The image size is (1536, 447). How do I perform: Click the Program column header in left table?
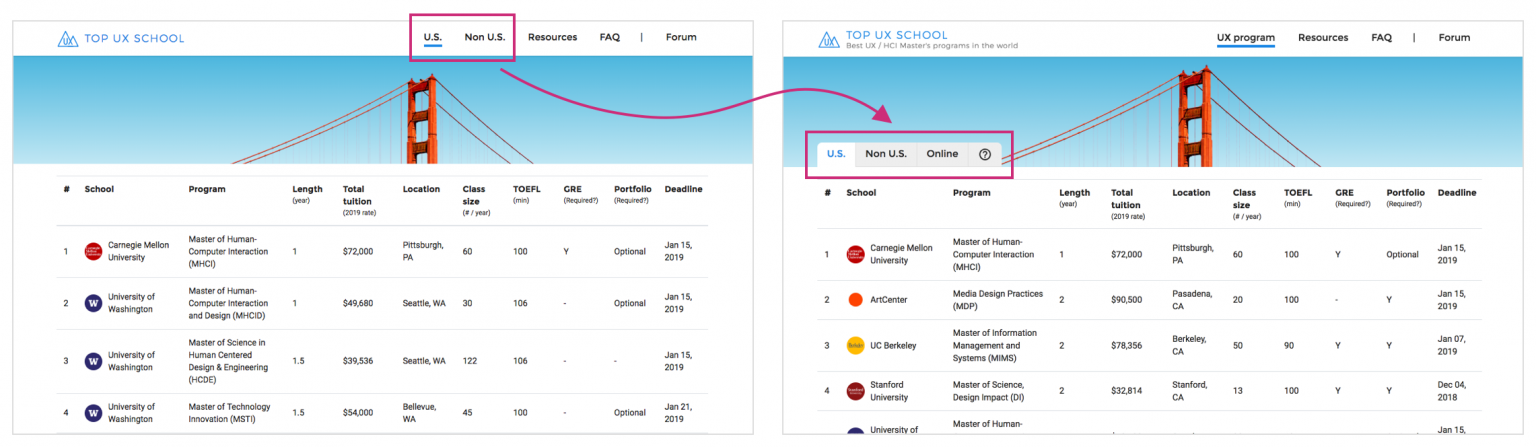pos(207,189)
